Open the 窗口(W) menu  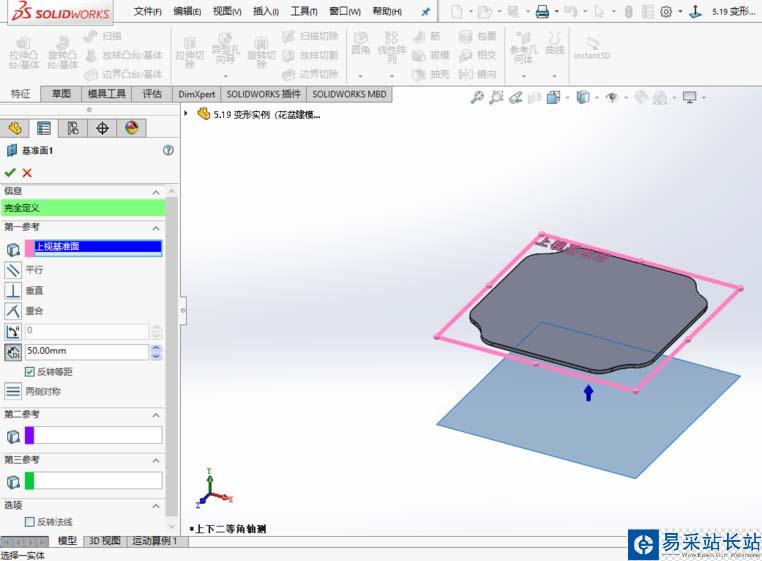point(345,11)
